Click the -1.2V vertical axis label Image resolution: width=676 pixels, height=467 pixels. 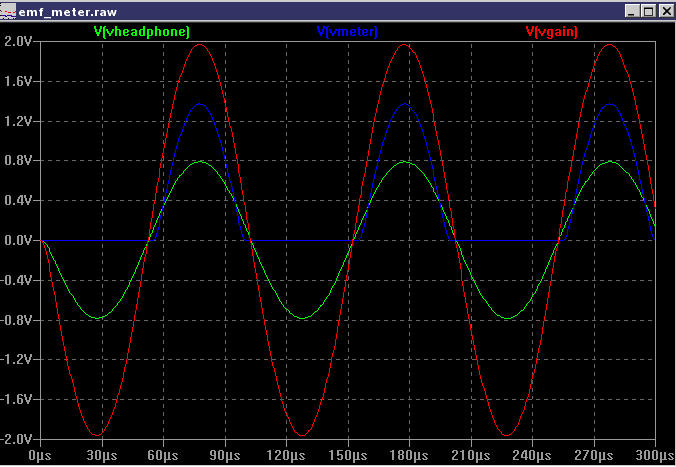(x=16, y=359)
